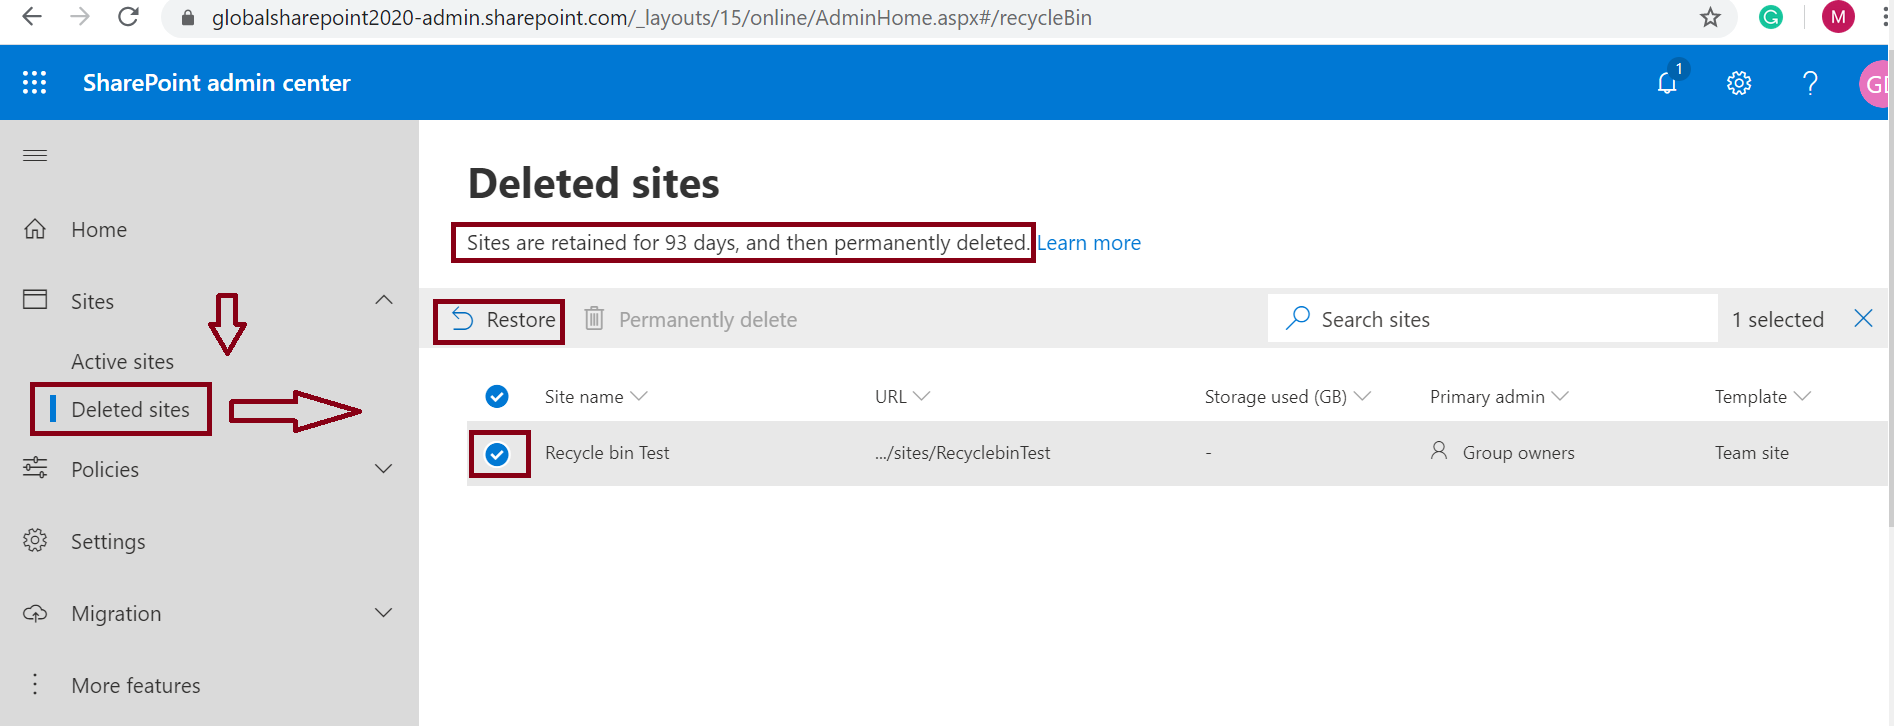Open URL column sort dropdown
This screenshot has width=1894, height=726.
click(x=922, y=397)
